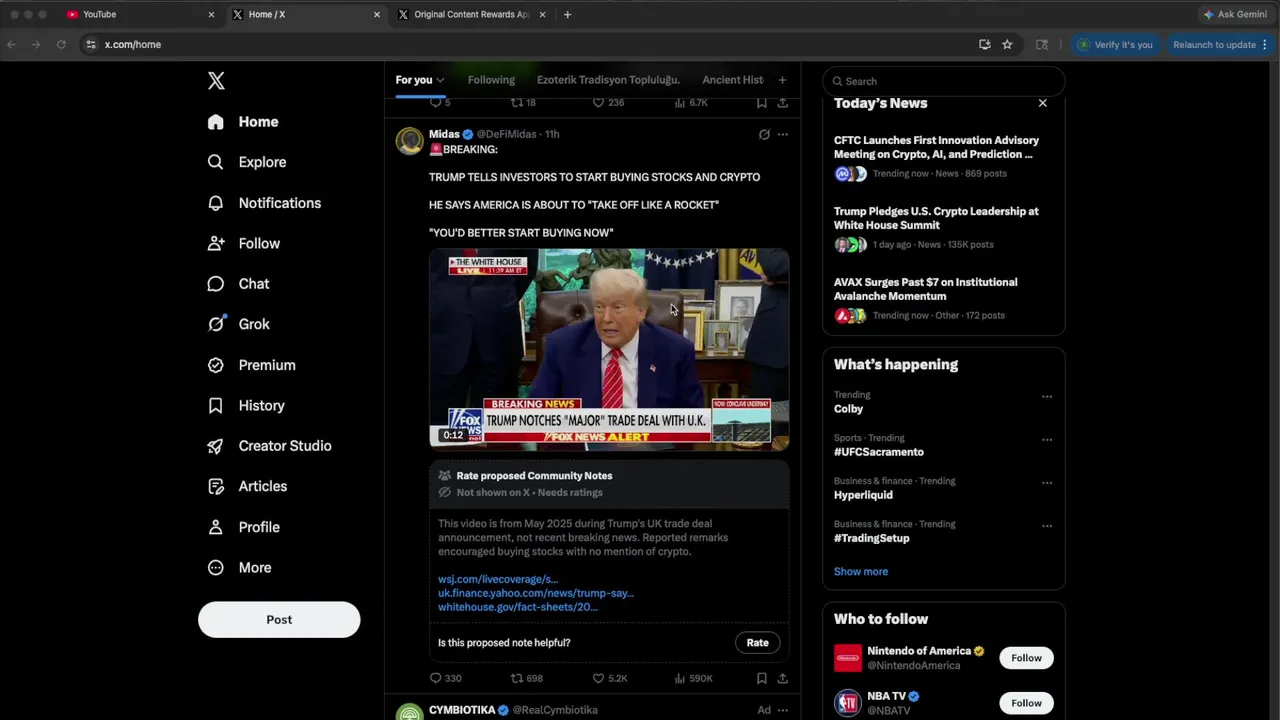Play the Trump Fox News video
The image size is (1280, 720).
[609, 348]
